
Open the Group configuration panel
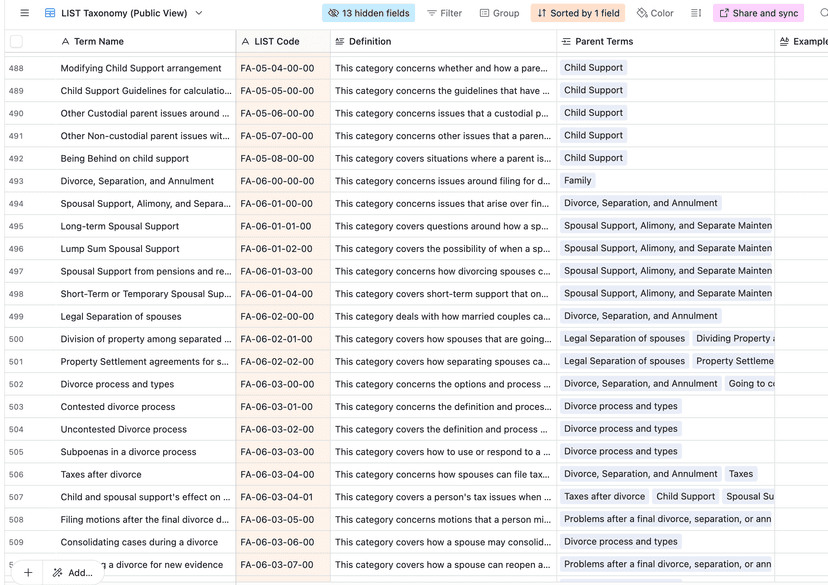[x=499, y=13]
